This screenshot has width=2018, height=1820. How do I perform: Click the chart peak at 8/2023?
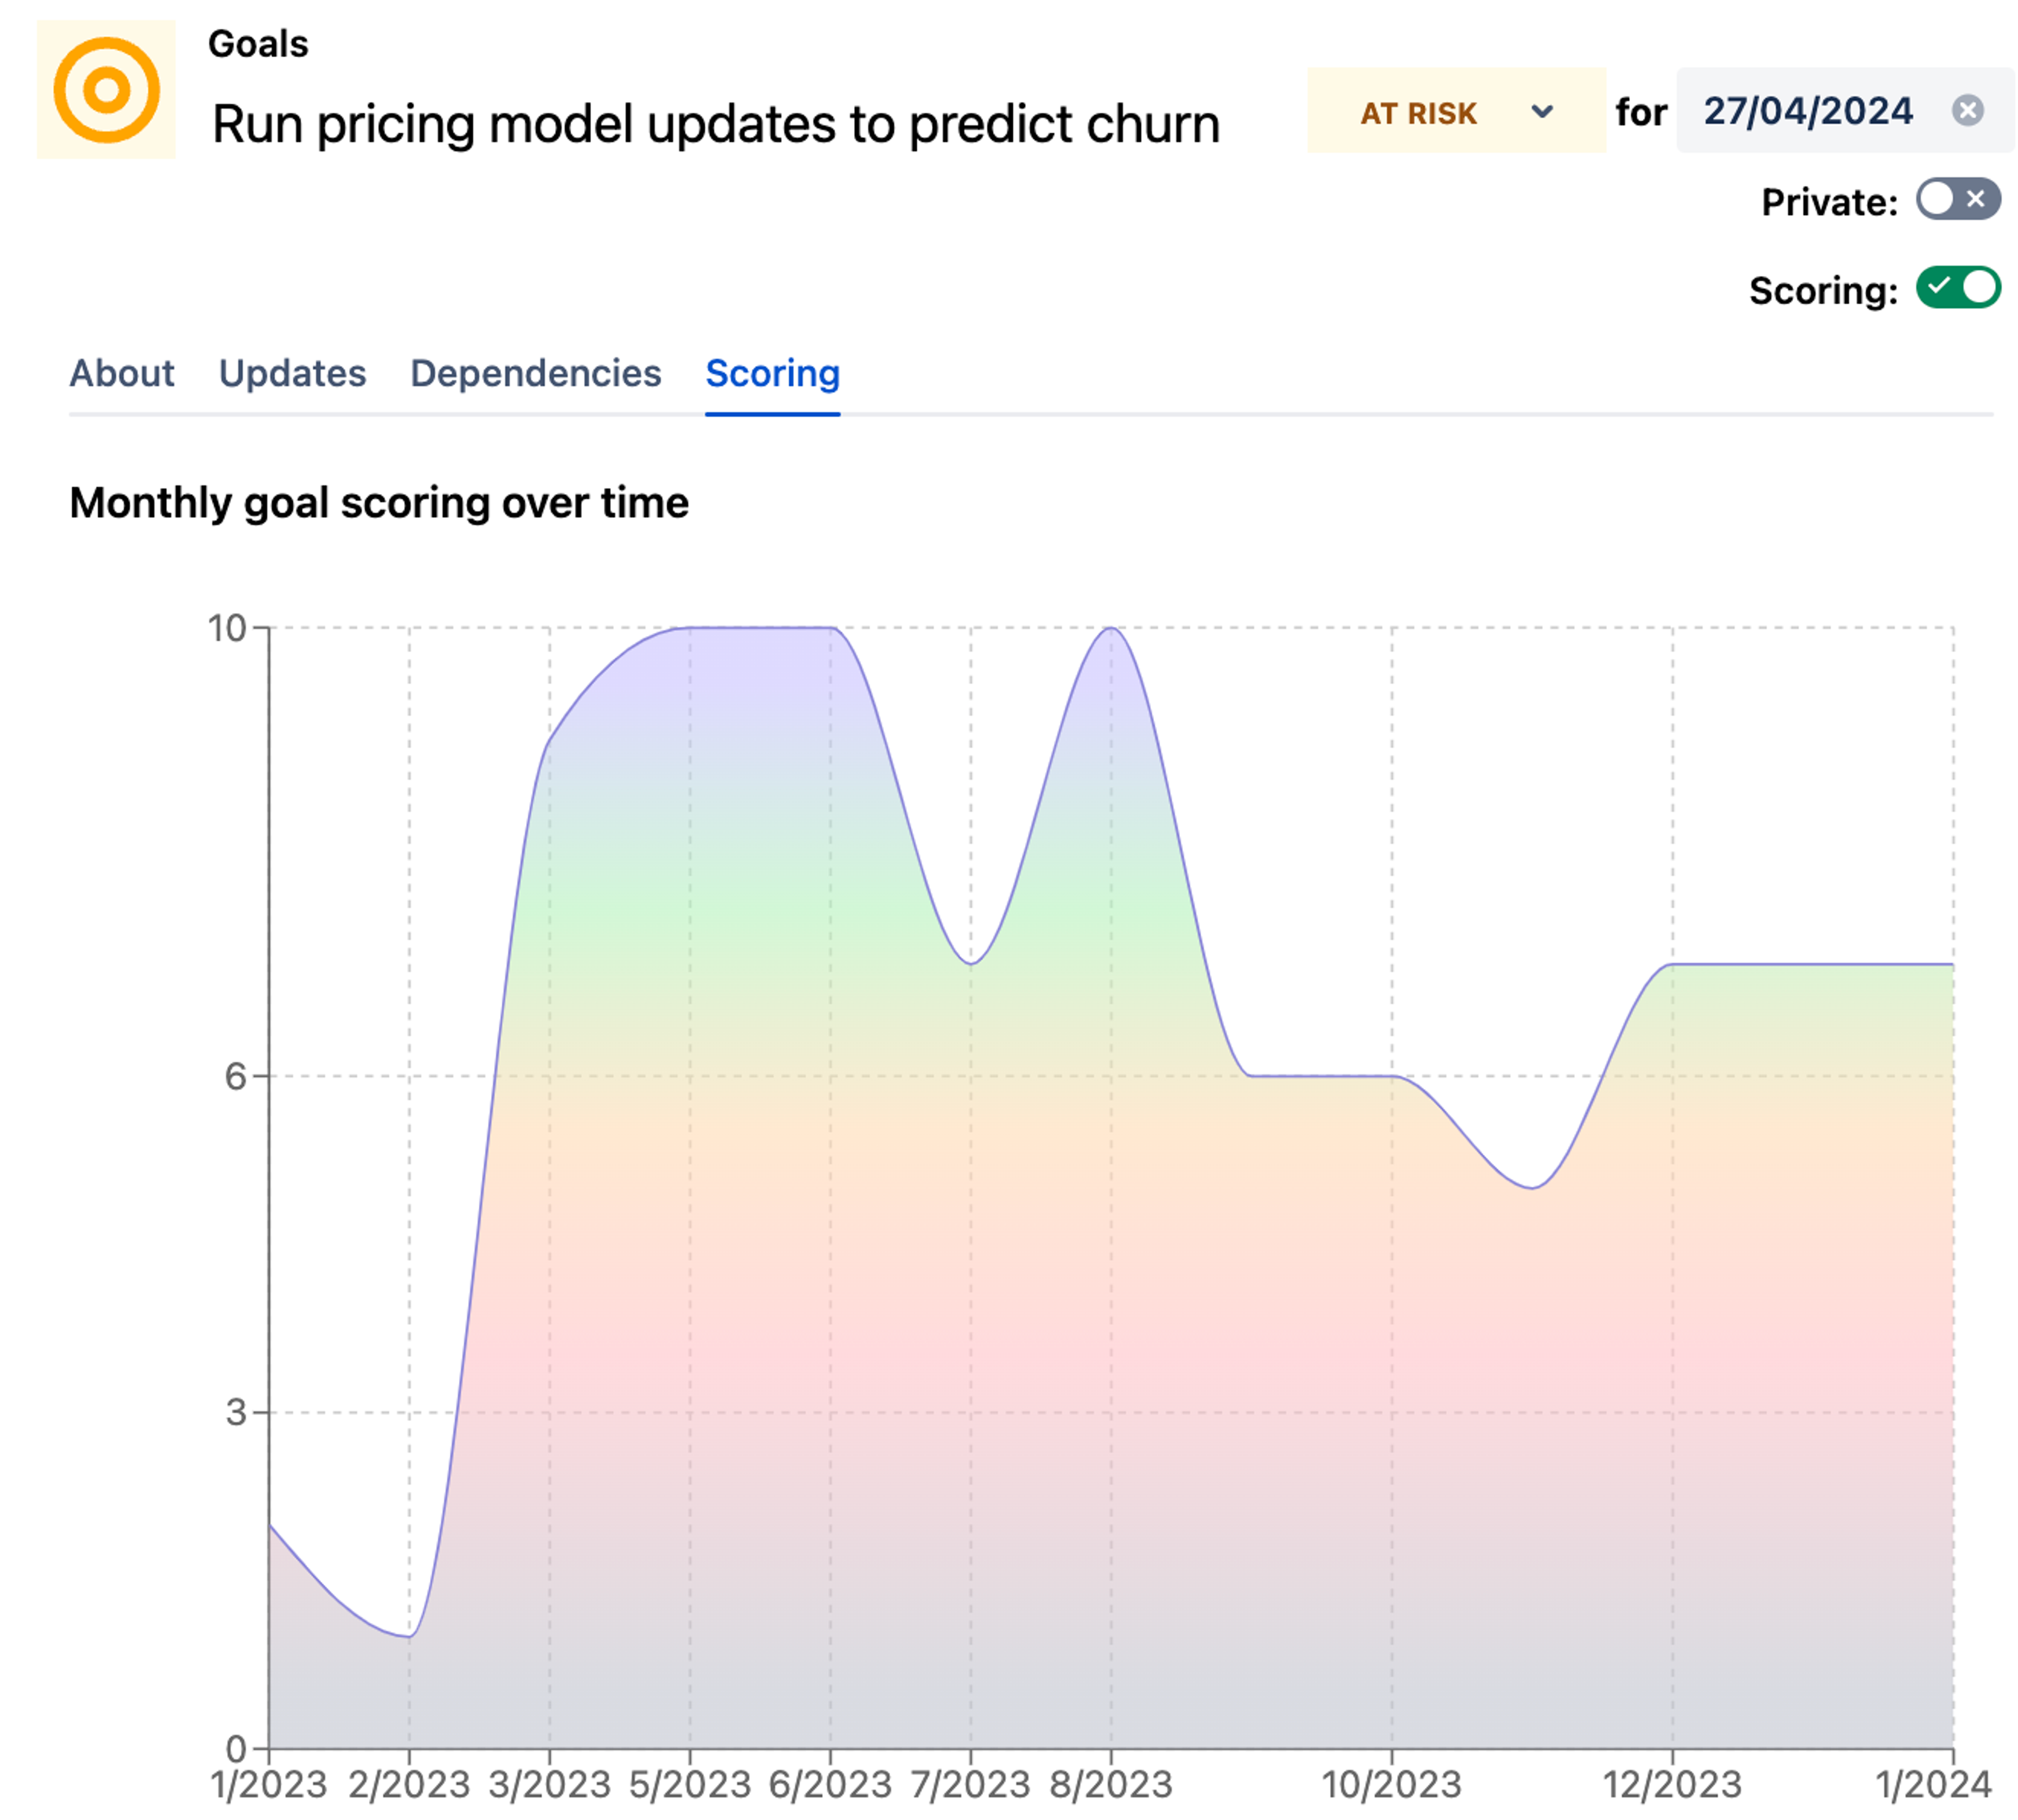tap(1110, 629)
